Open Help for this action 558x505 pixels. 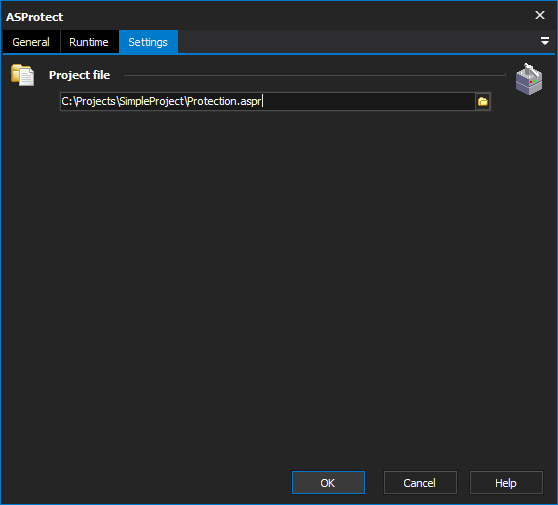[x=506, y=483]
